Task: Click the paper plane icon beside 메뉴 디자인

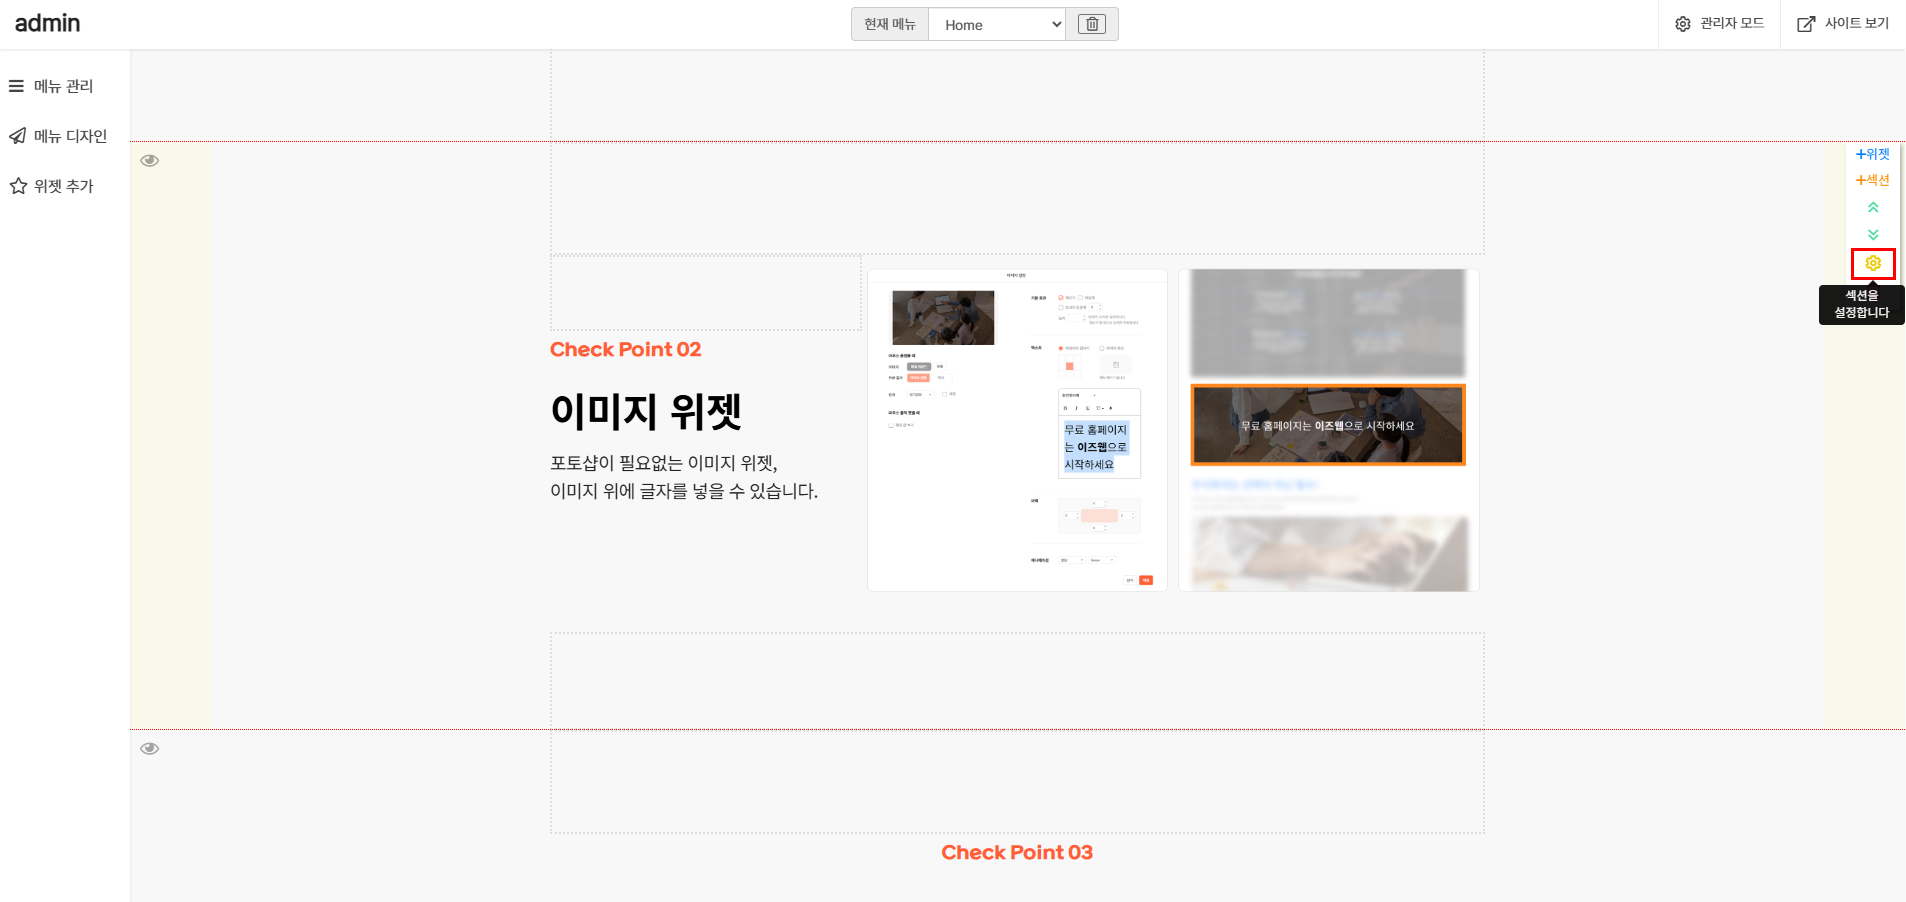Action: pyautogui.click(x=17, y=136)
